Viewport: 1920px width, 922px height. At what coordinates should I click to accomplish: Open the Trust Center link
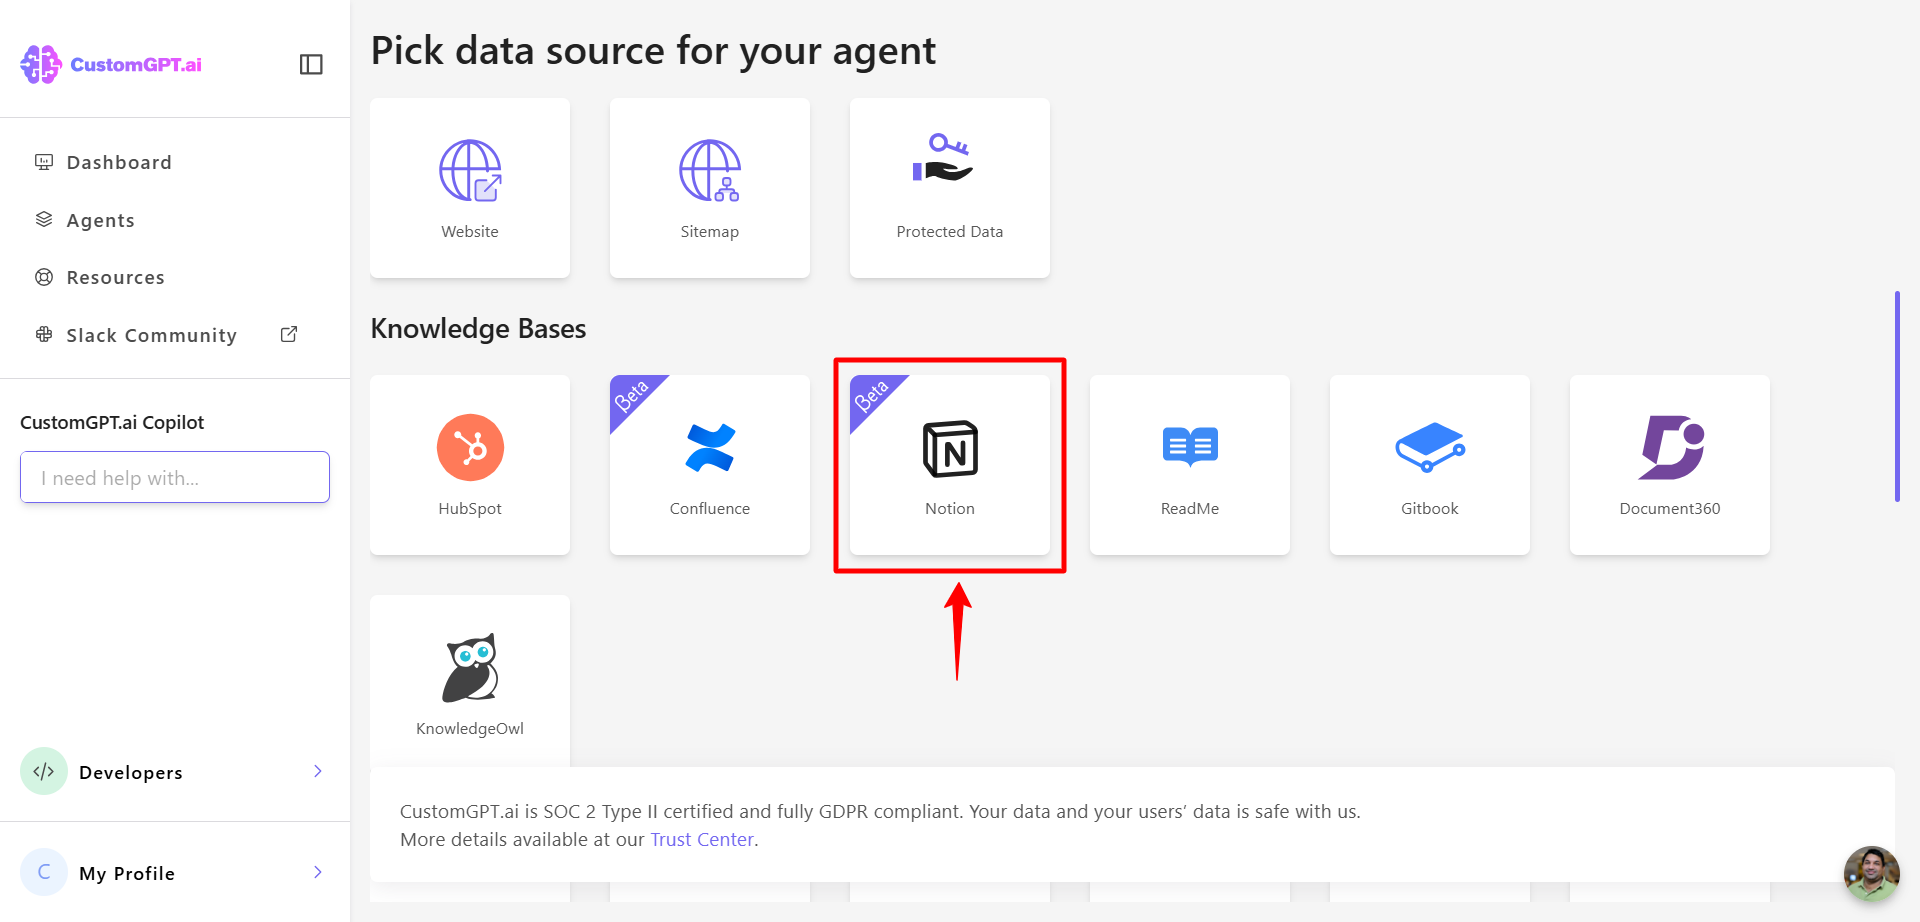click(x=702, y=839)
